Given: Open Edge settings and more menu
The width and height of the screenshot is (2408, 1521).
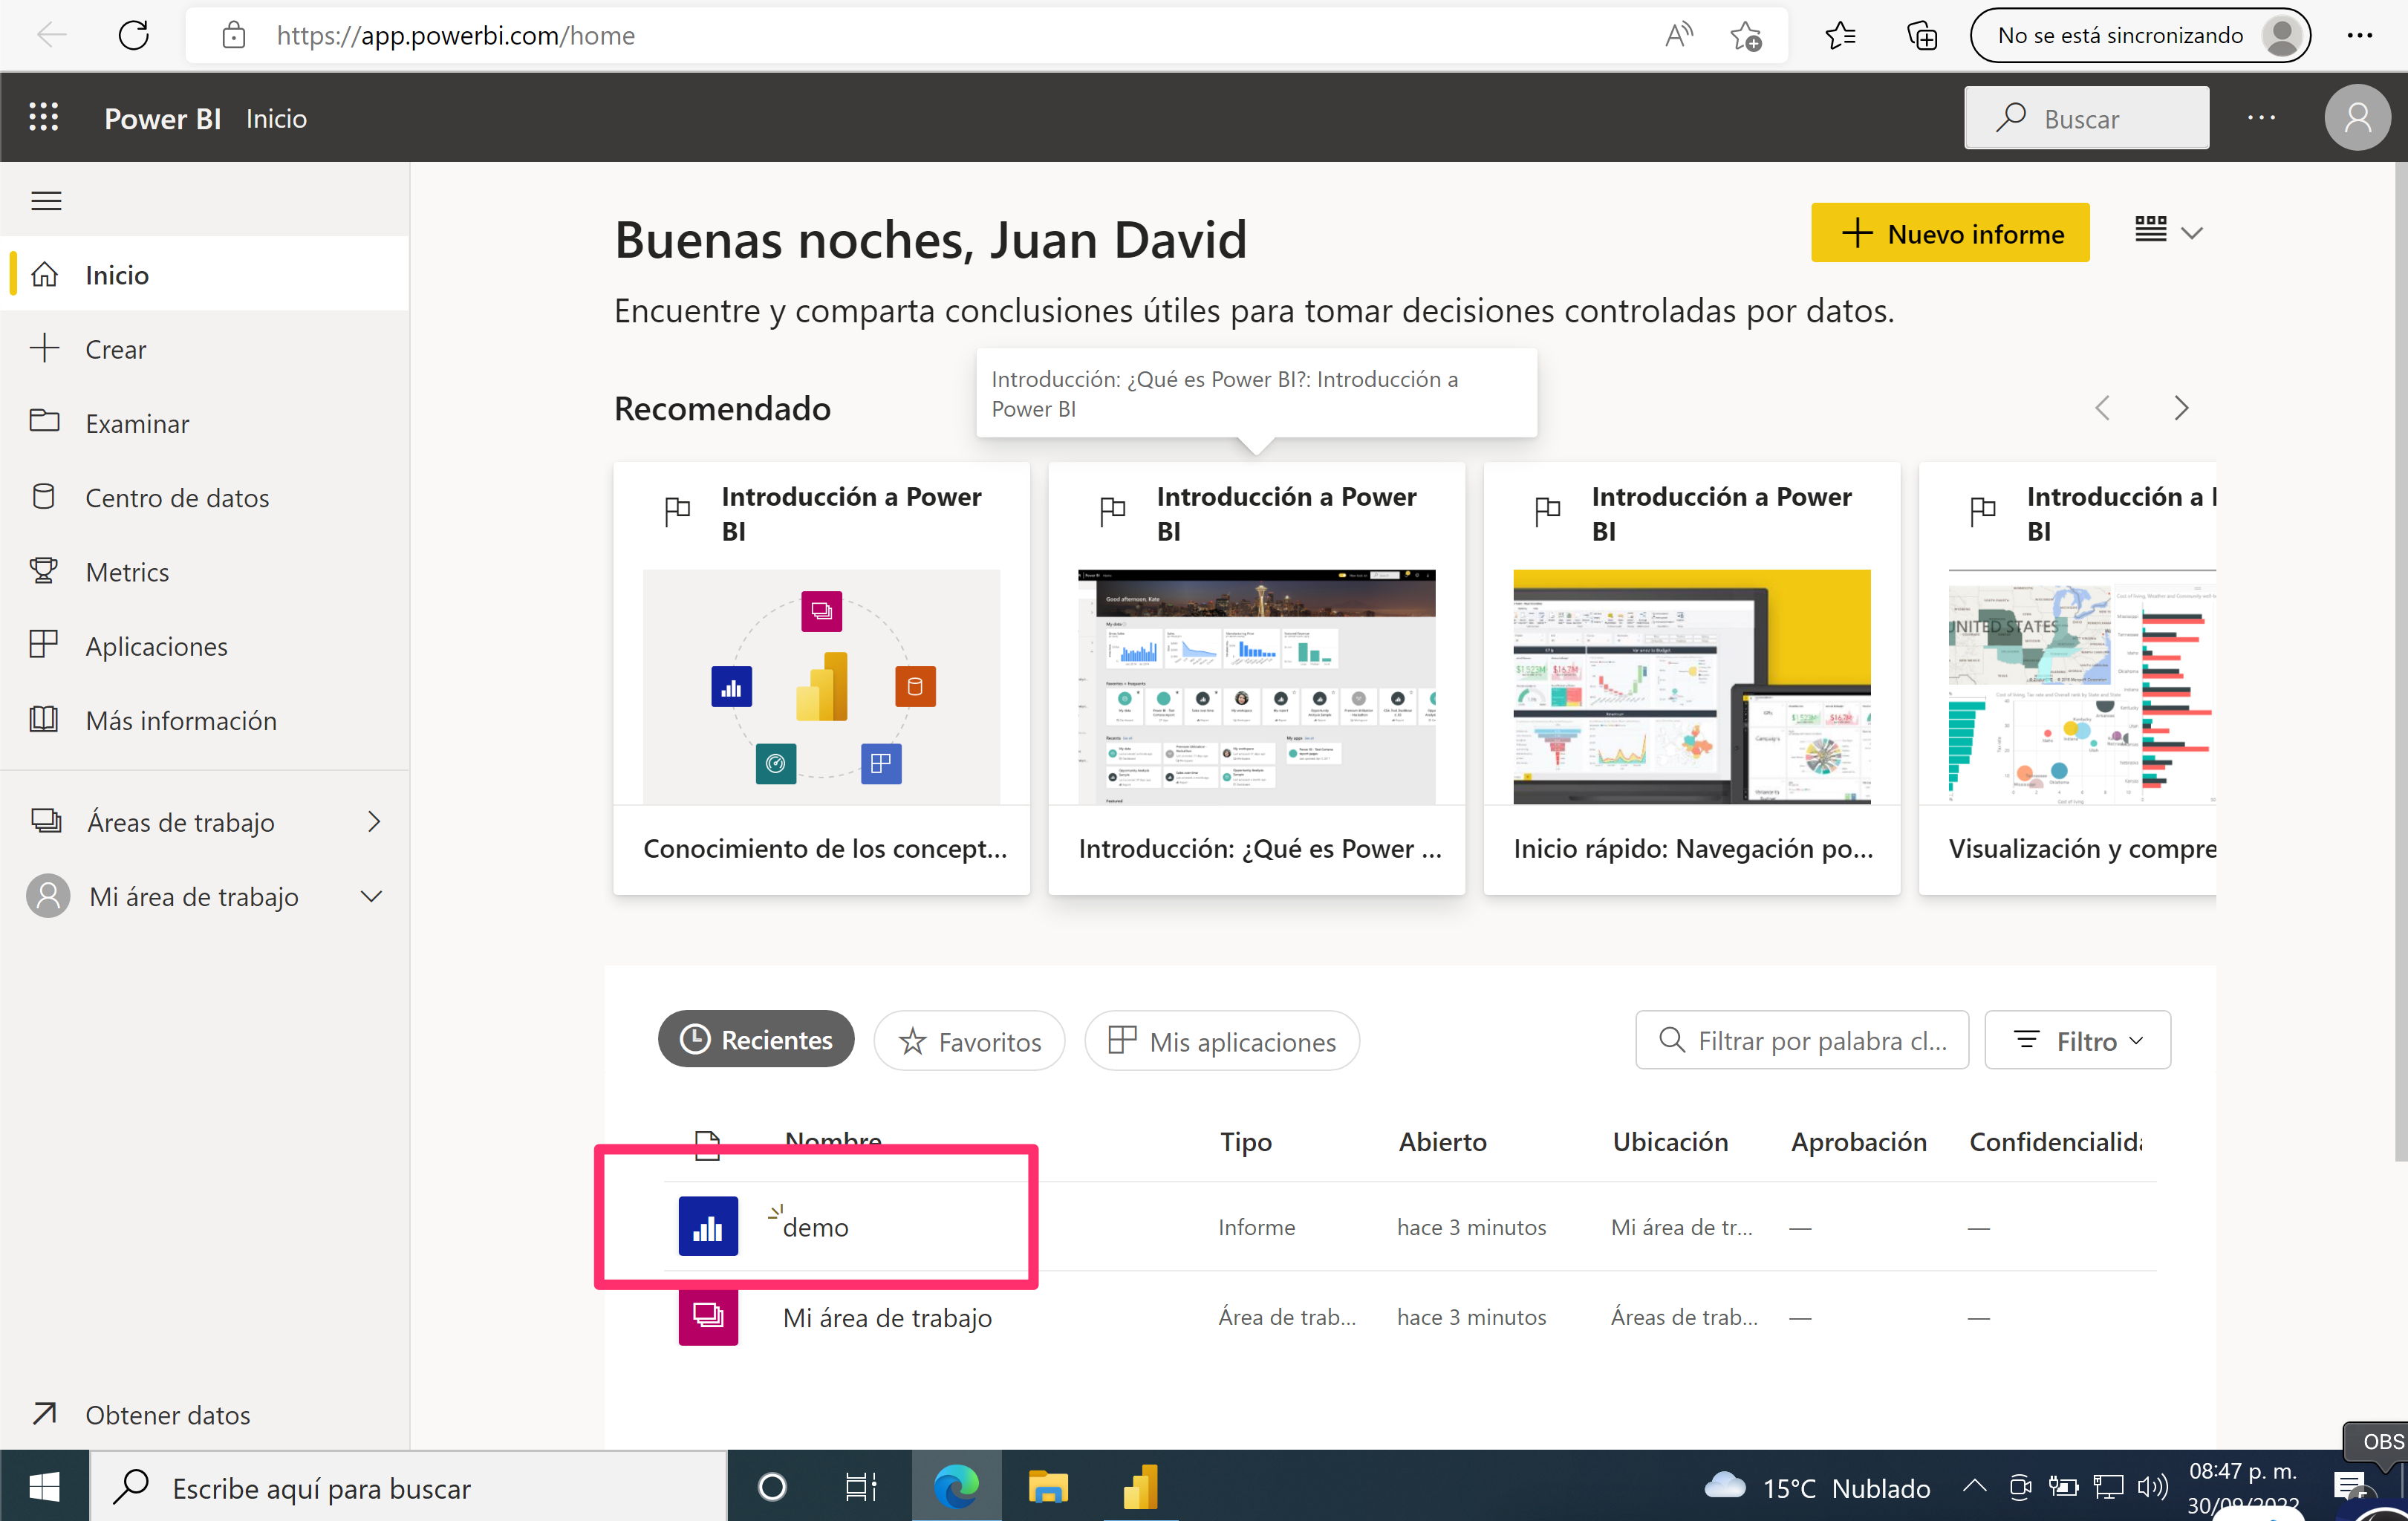Looking at the screenshot, I should point(2359,35).
